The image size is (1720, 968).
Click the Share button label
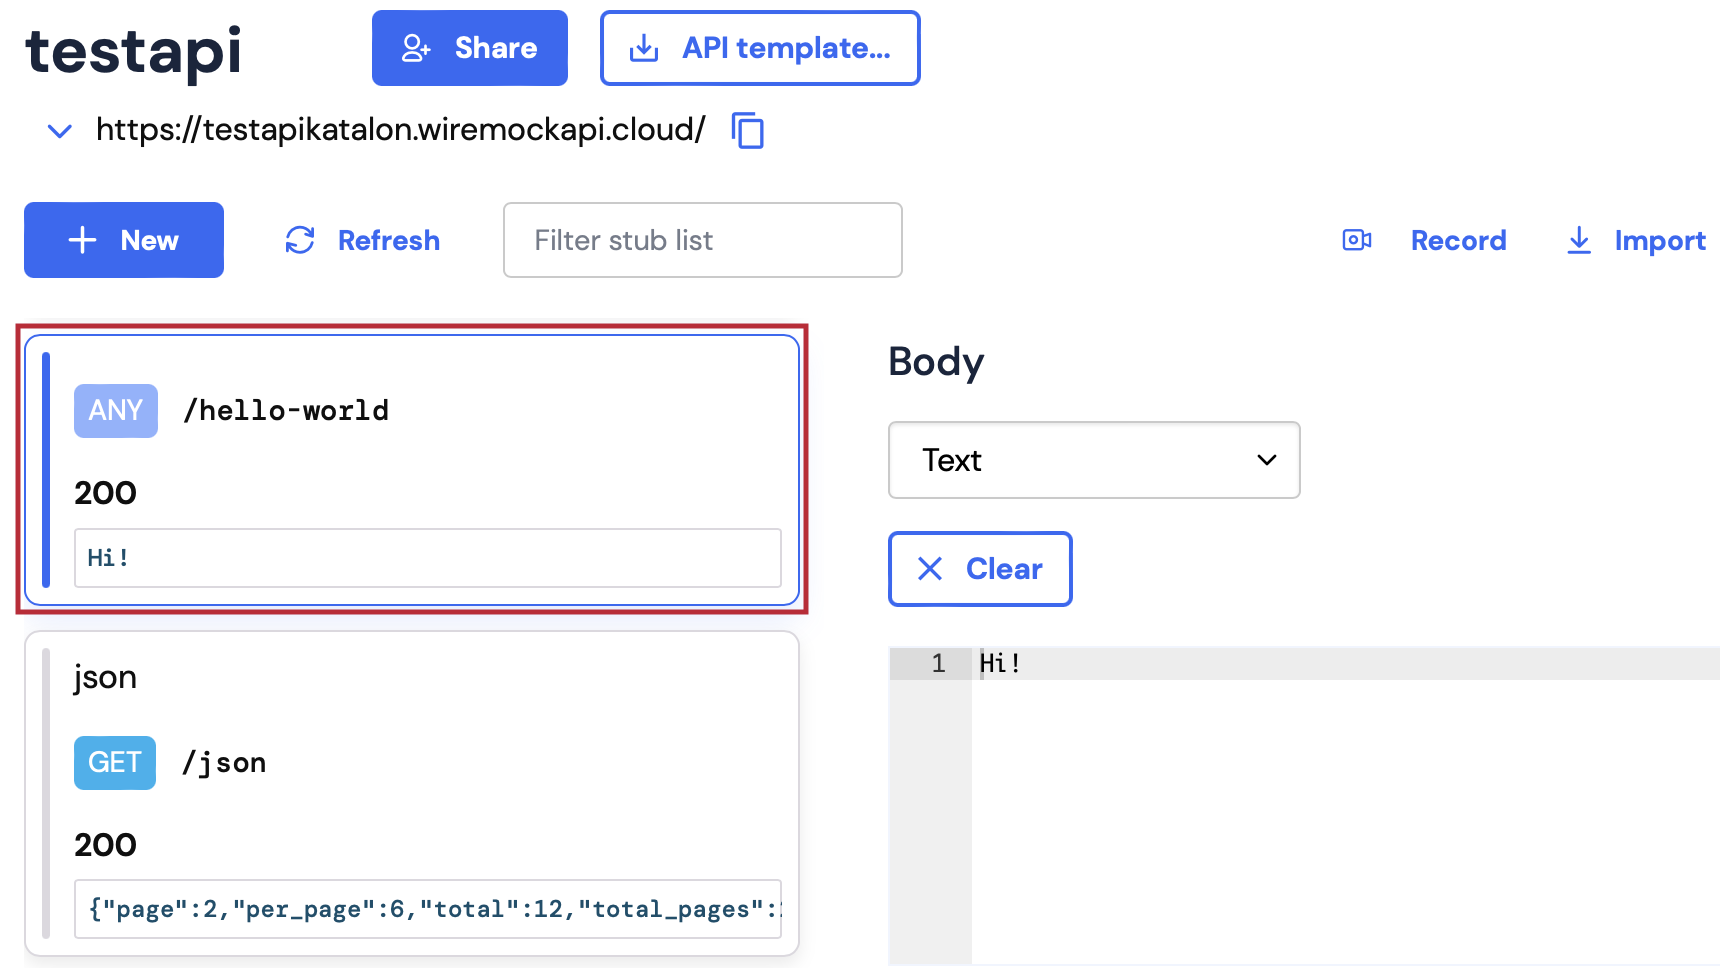pyautogui.click(x=496, y=48)
